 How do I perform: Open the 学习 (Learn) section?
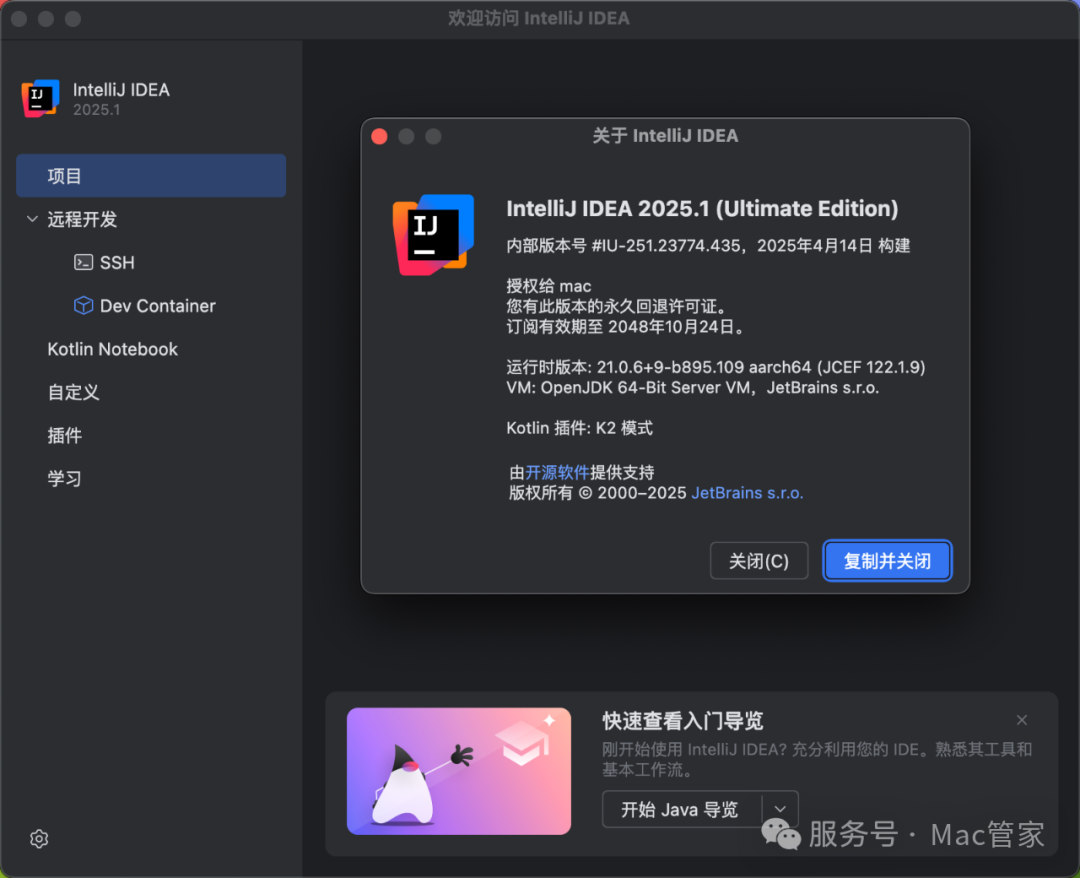(65, 478)
